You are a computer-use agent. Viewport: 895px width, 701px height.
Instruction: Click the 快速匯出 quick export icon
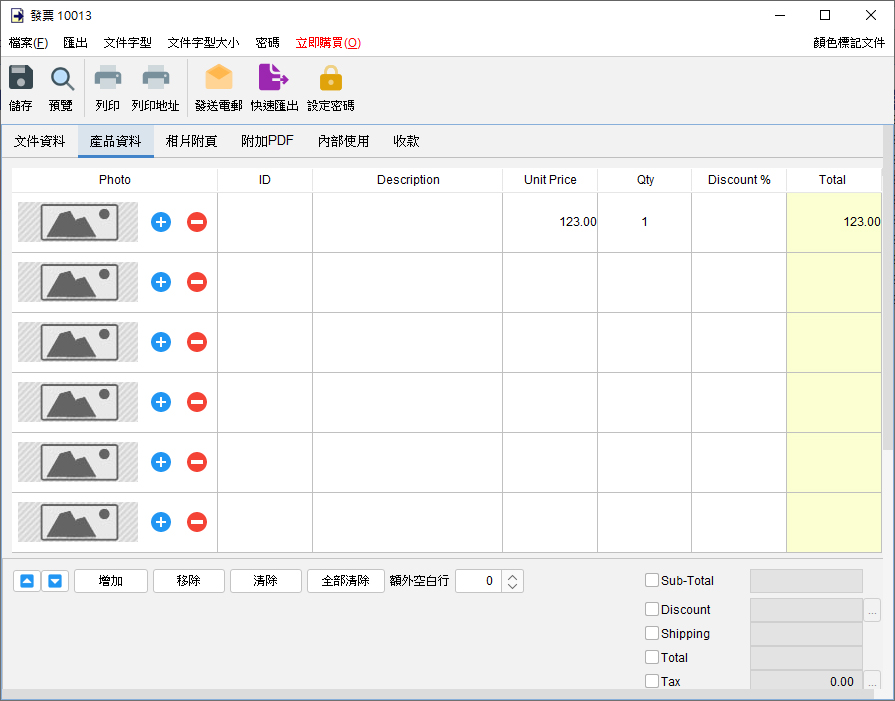[x=273, y=77]
